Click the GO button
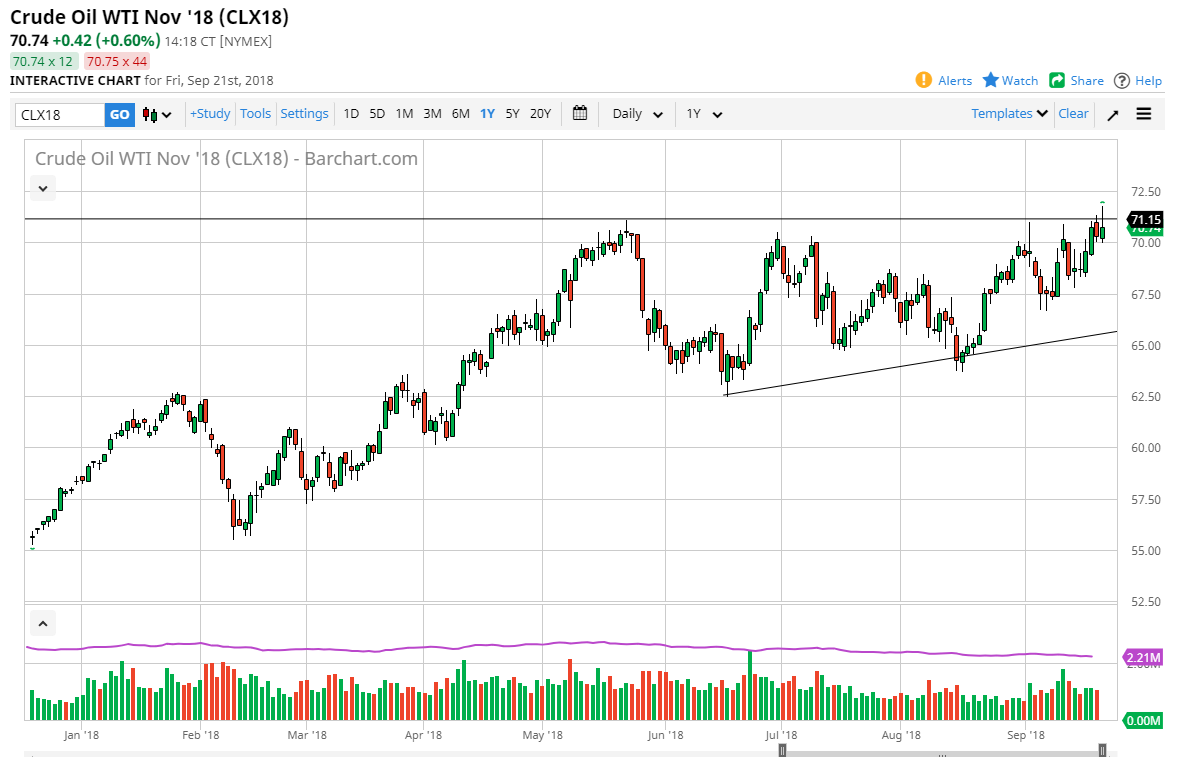Image resolution: width=1178 pixels, height=757 pixels. click(x=118, y=114)
